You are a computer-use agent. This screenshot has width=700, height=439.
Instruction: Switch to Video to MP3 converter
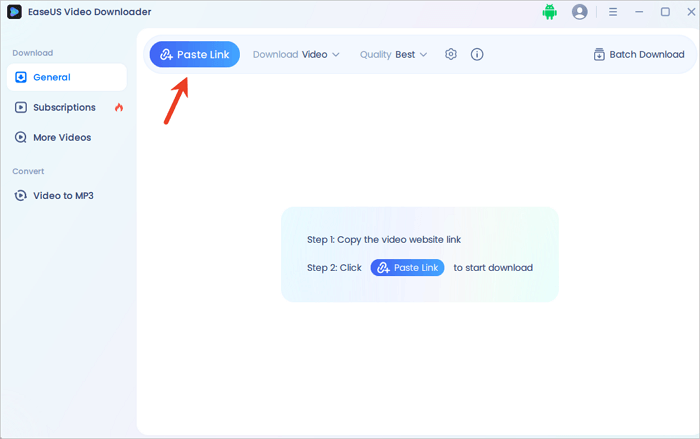(x=63, y=196)
